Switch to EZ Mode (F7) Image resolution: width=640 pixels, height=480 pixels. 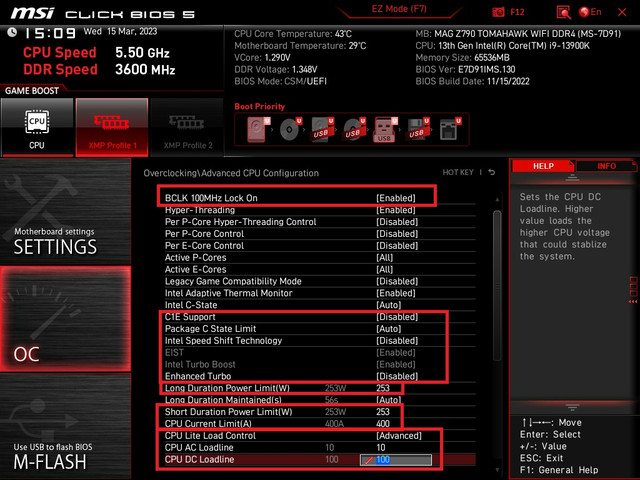pos(399,9)
